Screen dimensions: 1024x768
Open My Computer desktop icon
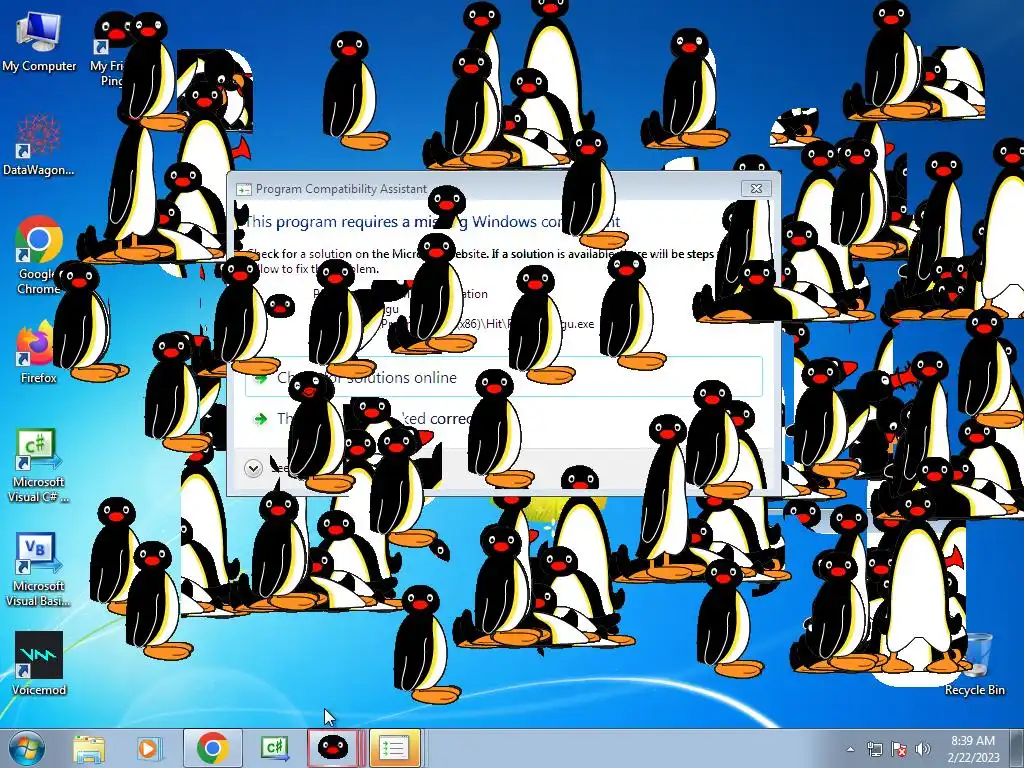pos(39,42)
